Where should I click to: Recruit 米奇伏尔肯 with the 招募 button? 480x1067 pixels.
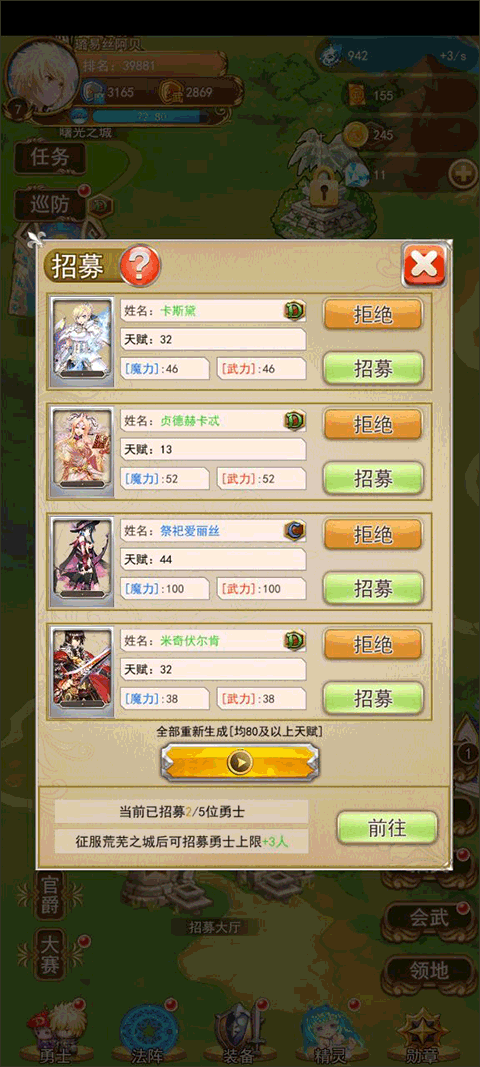(372, 698)
